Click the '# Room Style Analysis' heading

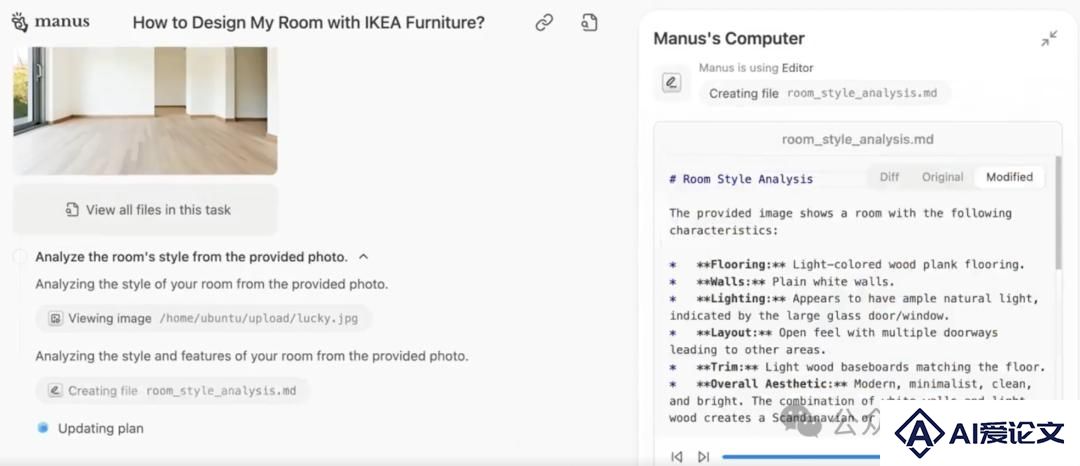pos(741,179)
